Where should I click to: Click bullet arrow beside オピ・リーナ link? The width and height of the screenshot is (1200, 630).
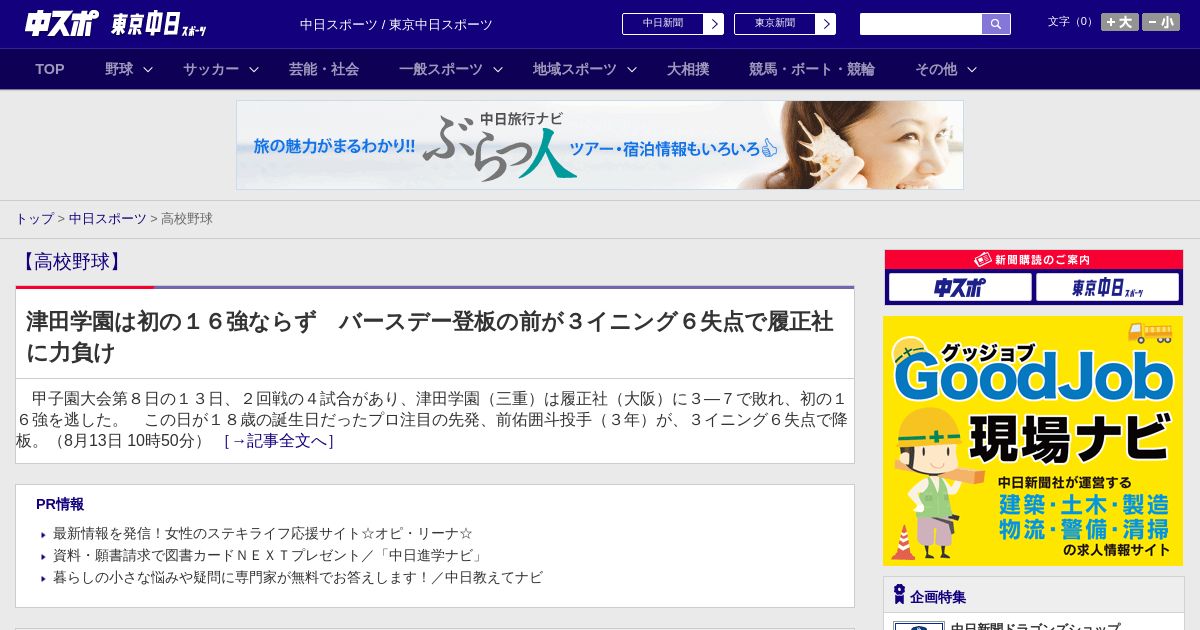(44, 535)
